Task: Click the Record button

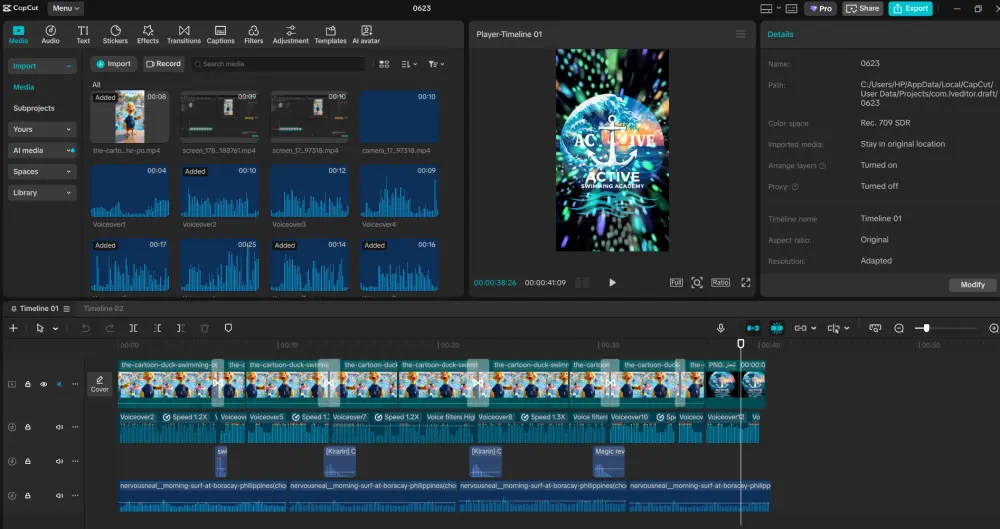Action: tap(163, 64)
